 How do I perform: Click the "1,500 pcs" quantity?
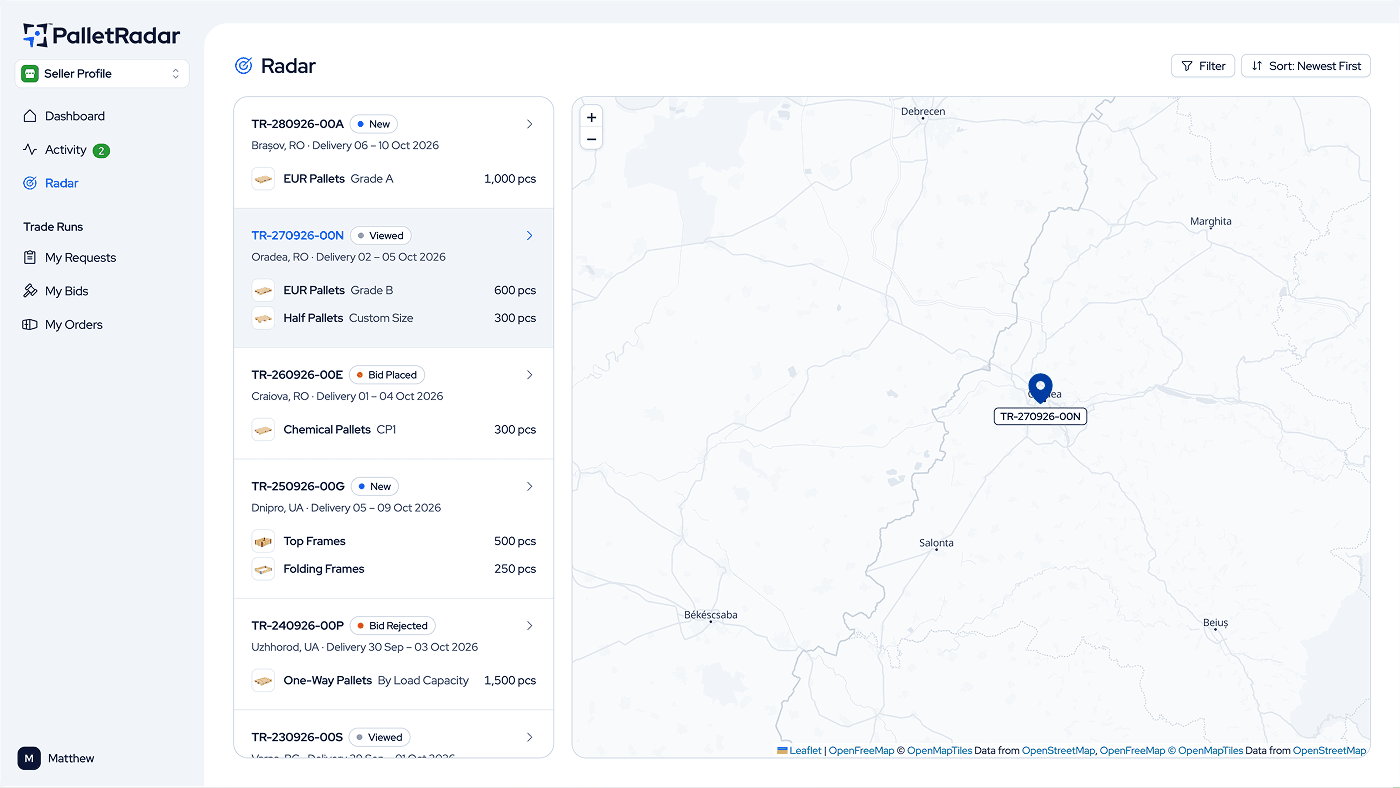click(x=510, y=681)
